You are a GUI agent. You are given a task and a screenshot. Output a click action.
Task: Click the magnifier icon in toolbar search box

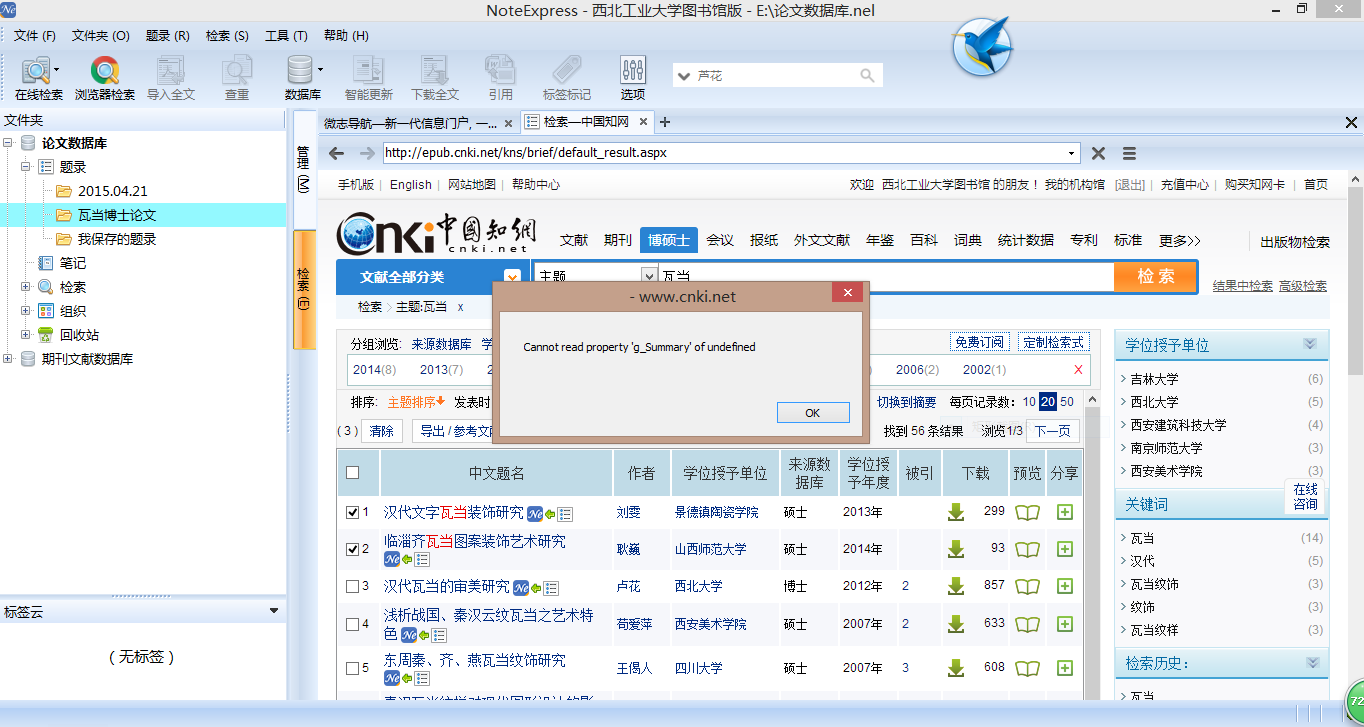point(868,76)
